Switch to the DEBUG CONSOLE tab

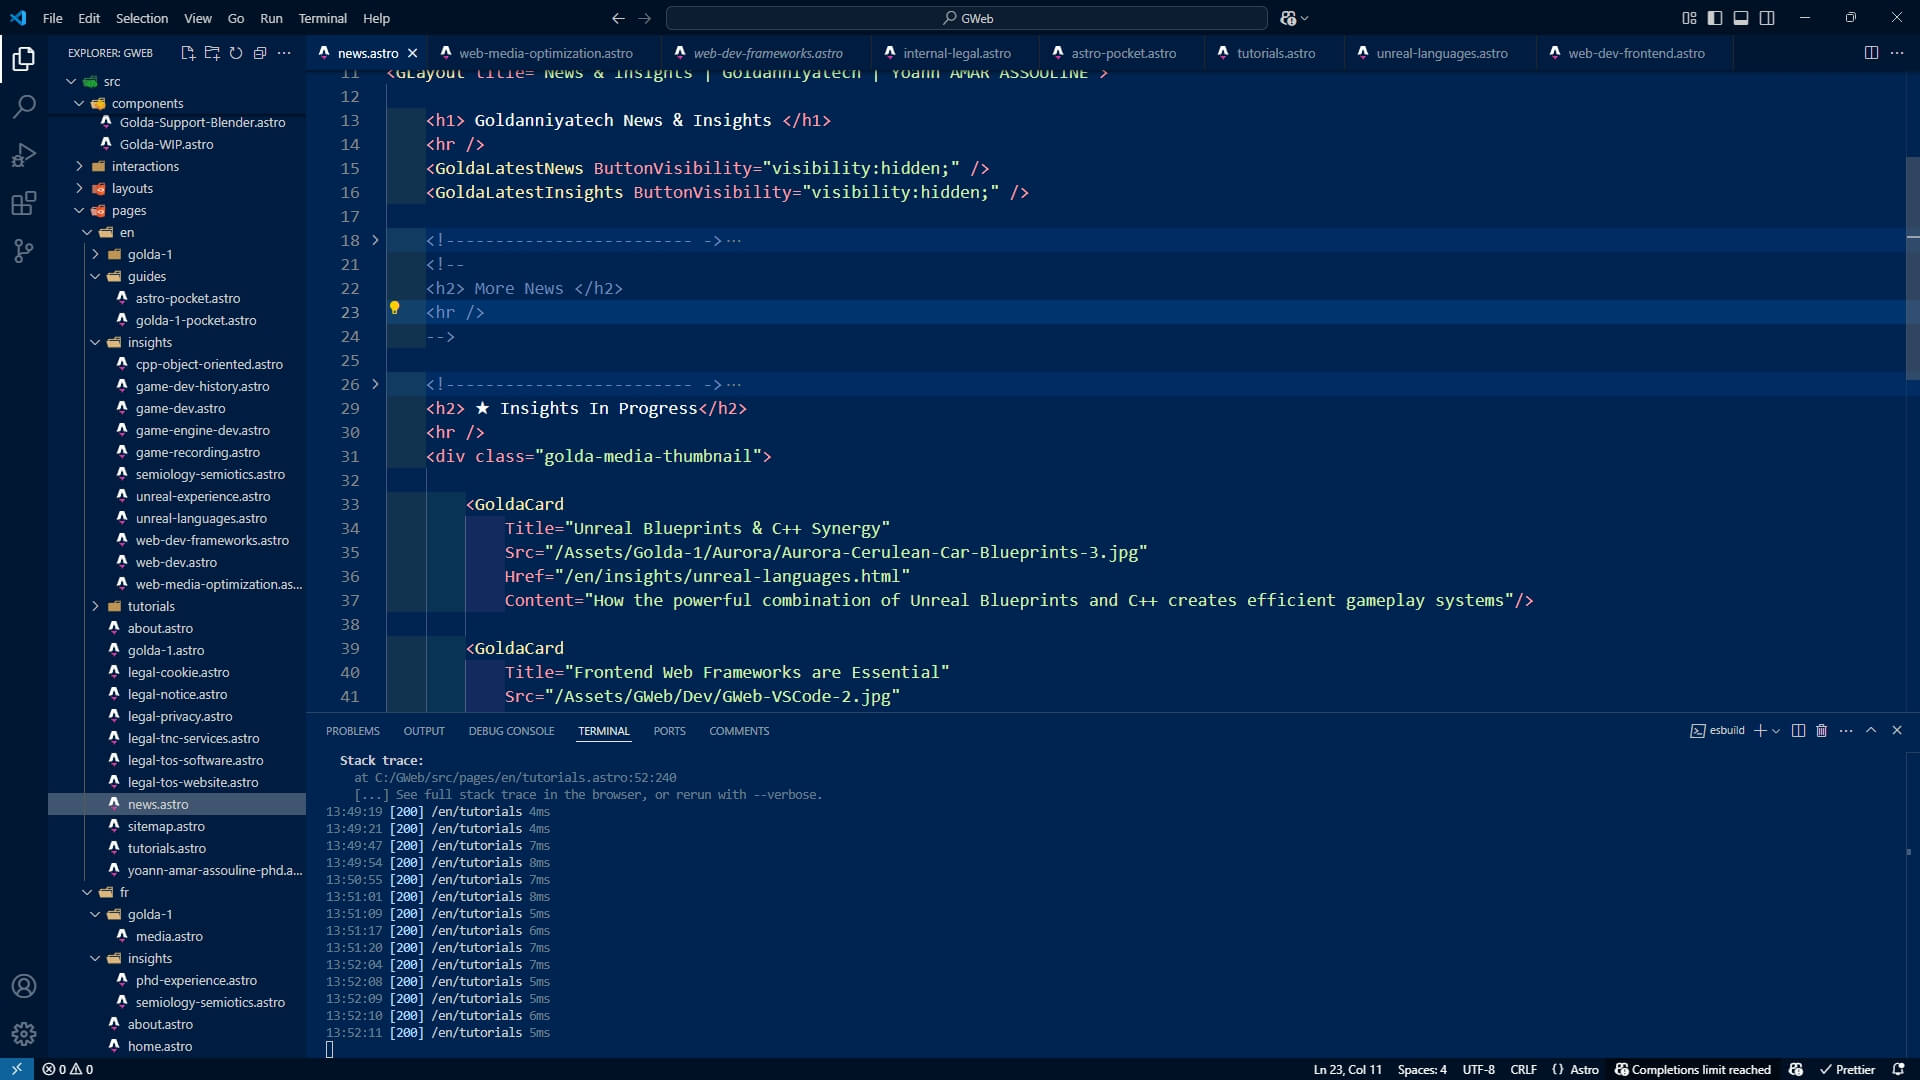(511, 731)
